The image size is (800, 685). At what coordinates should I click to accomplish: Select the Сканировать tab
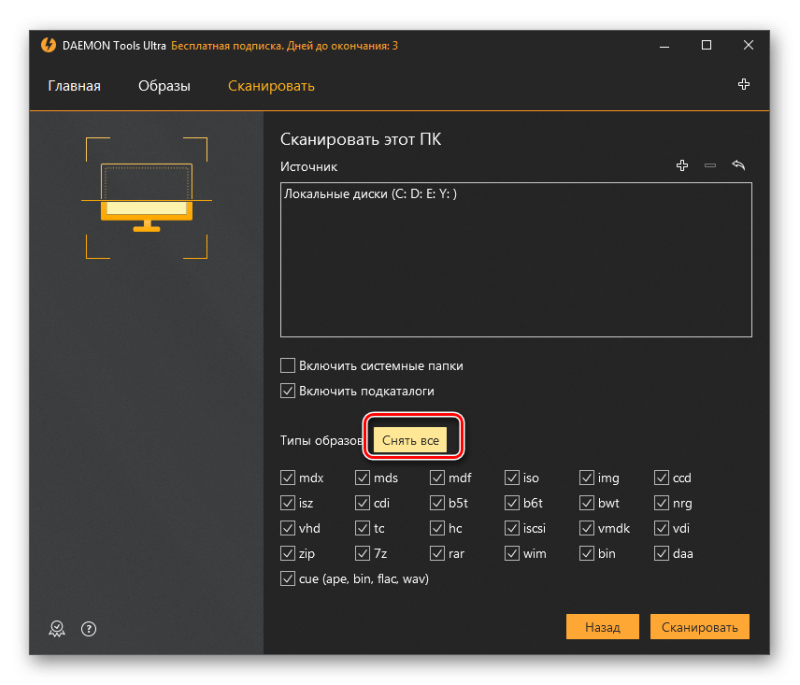pyautogui.click(x=271, y=86)
